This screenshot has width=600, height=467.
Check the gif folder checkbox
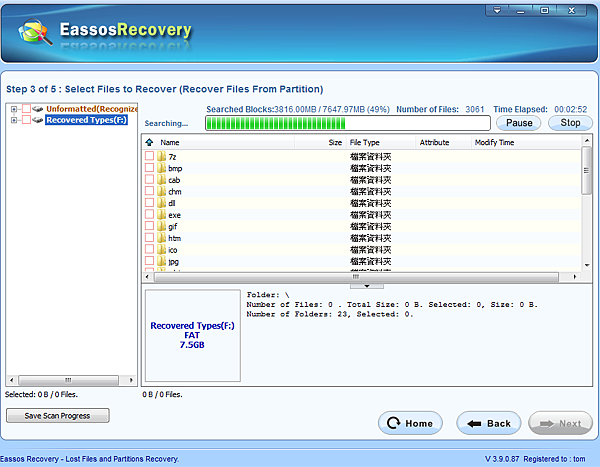coord(149,226)
